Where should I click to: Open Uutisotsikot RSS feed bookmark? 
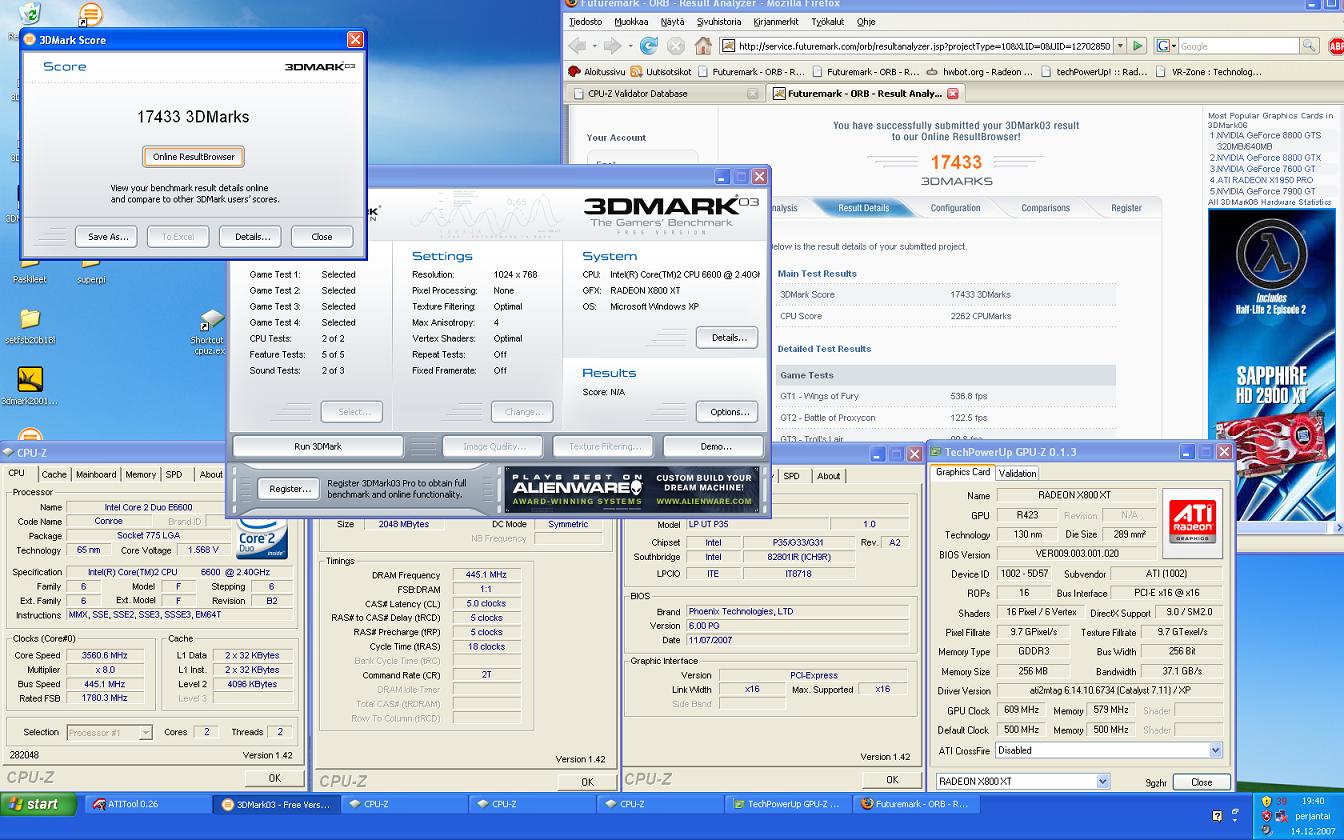point(661,72)
